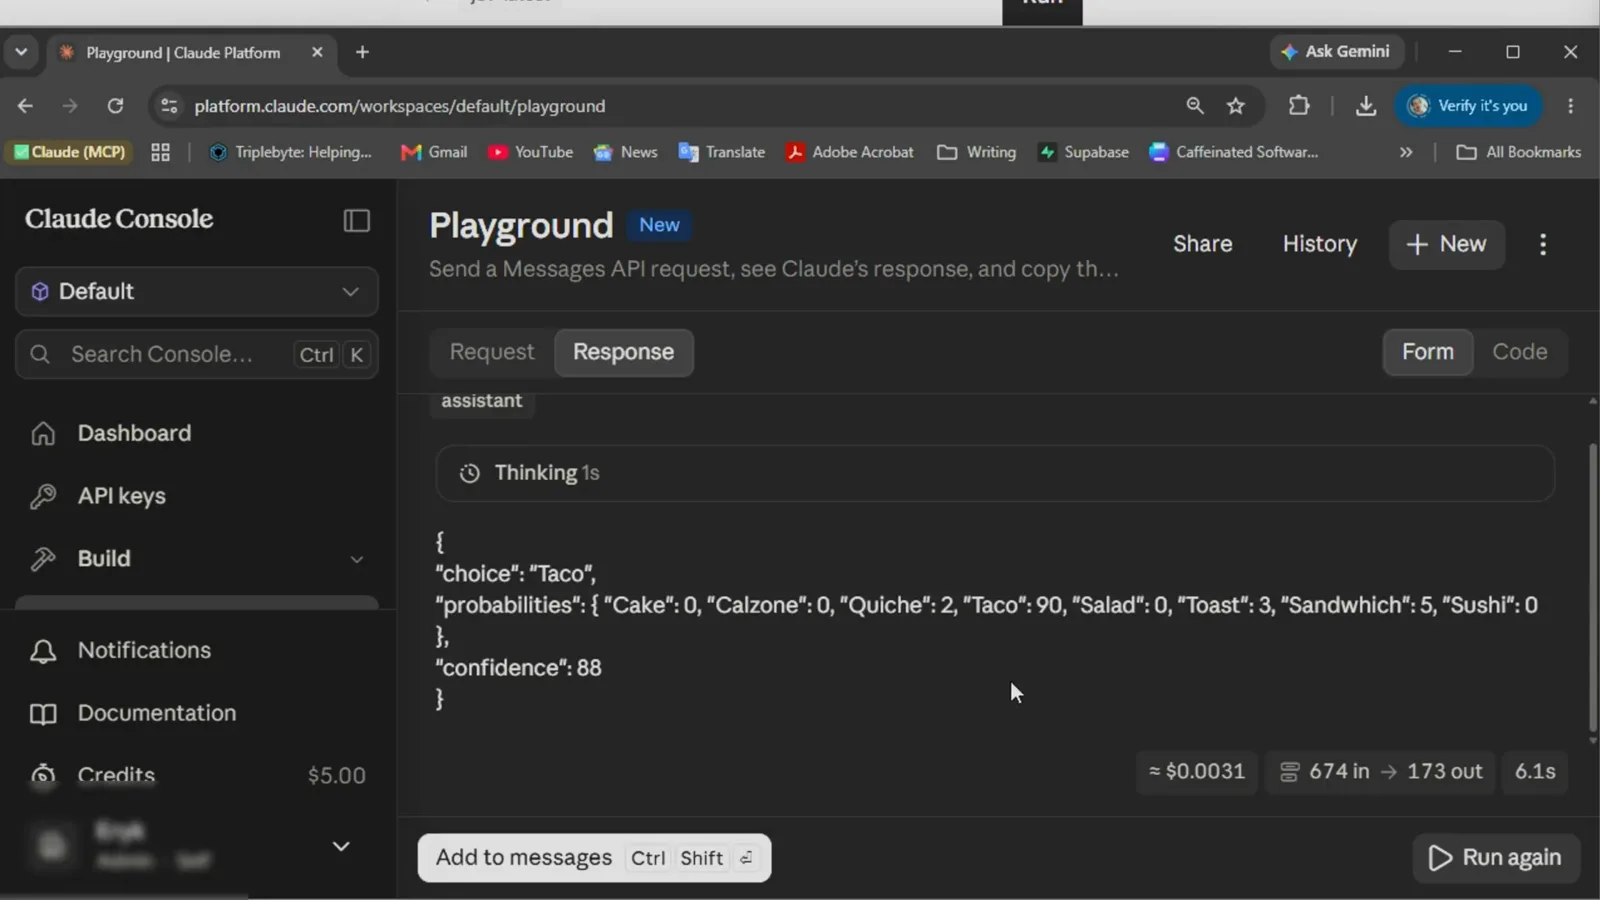This screenshot has height=900, width=1600.
Task: Open News bookmark
Action: point(625,152)
